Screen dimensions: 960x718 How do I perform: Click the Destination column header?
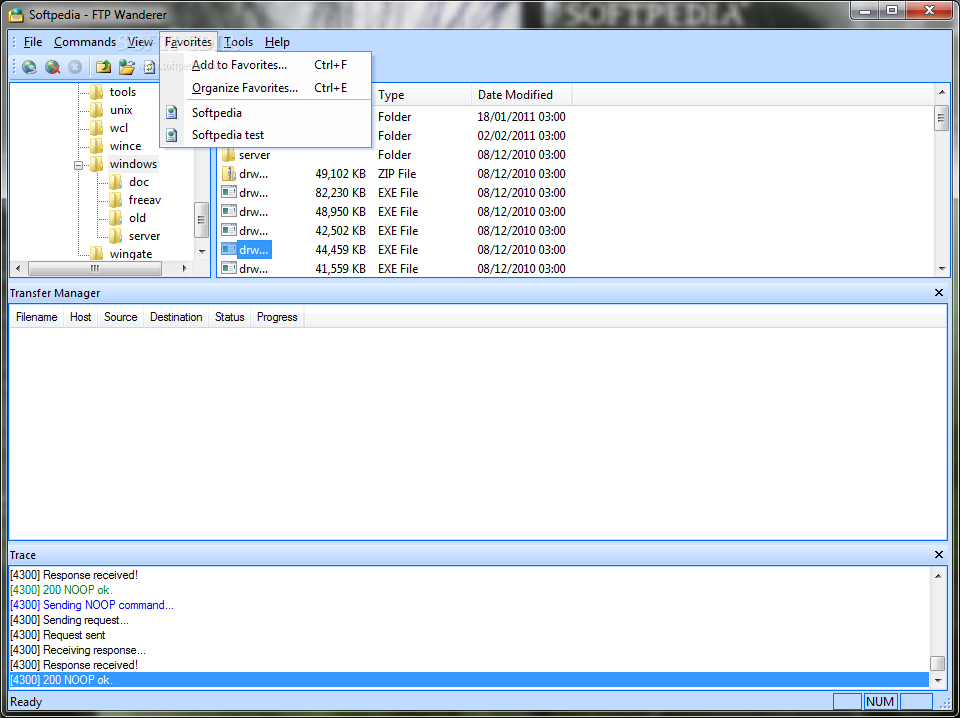(x=176, y=317)
